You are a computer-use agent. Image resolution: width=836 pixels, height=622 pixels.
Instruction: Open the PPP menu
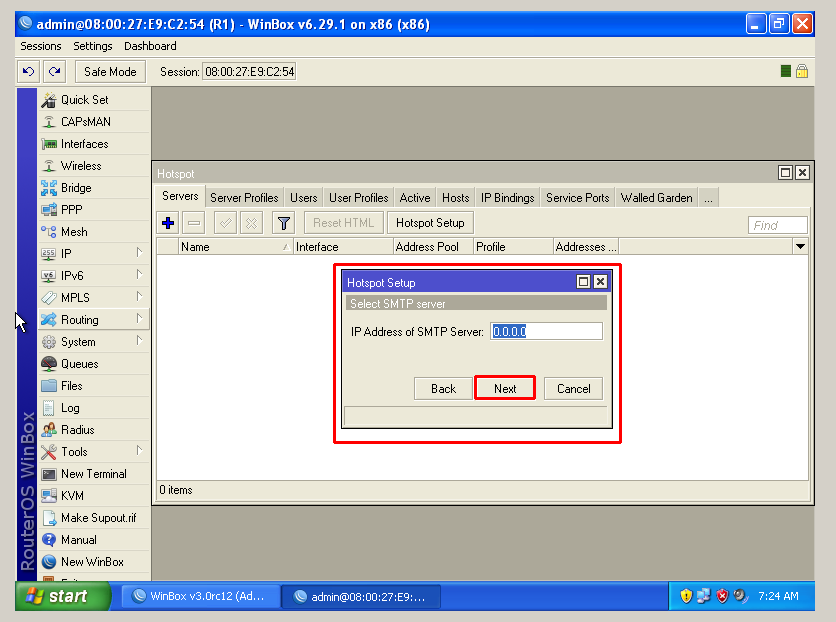tap(94, 209)
